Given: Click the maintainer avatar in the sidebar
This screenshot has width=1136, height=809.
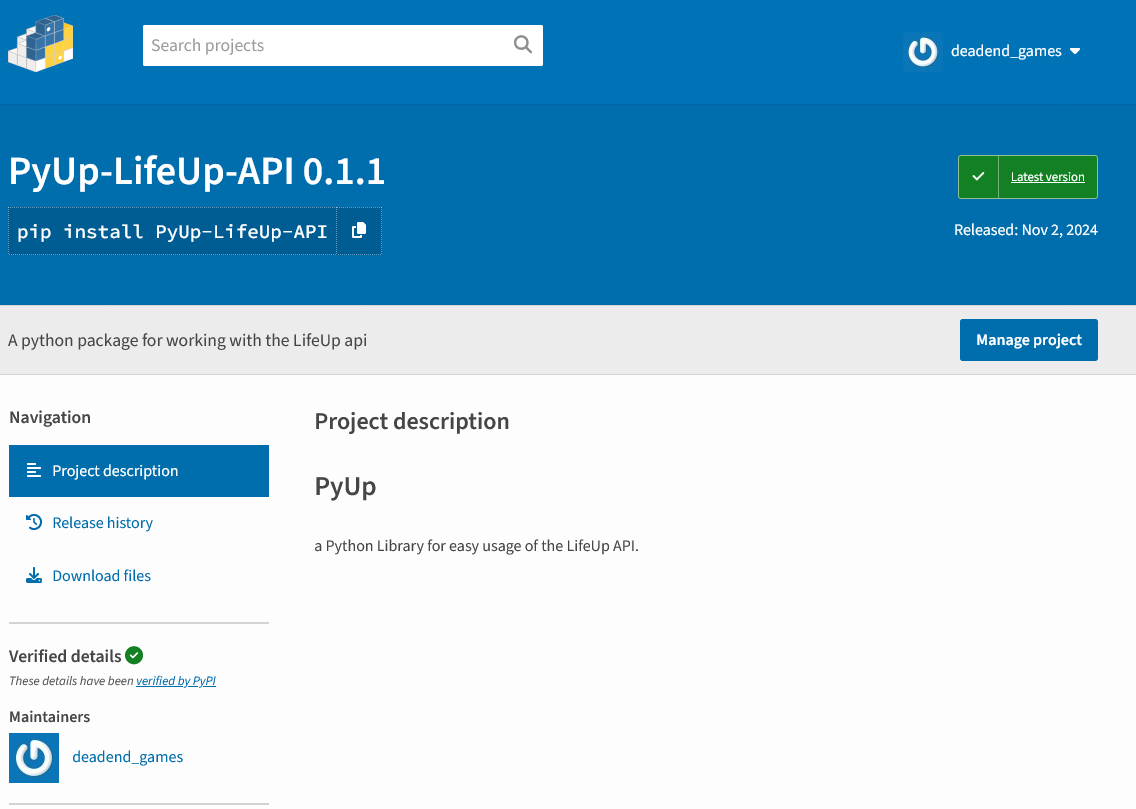Looking at the screenshot, I should pos(34,757).
